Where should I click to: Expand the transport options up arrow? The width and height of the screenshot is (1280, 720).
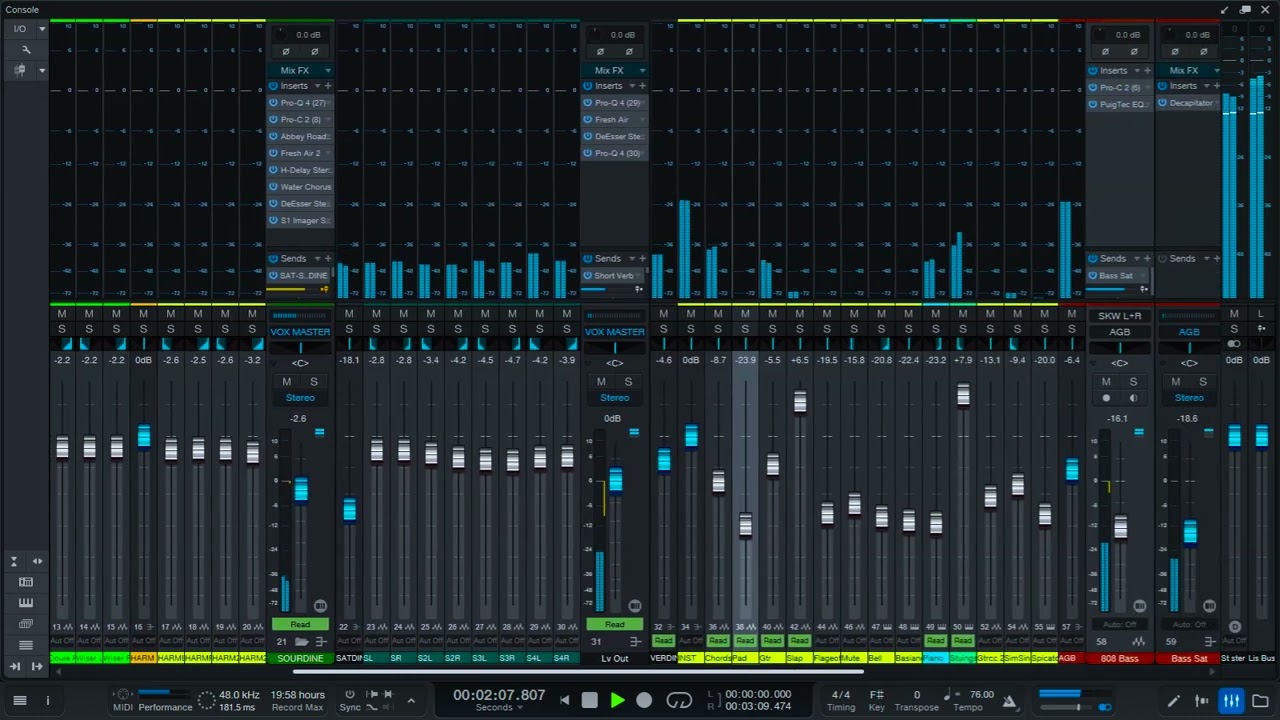(411, 701)
